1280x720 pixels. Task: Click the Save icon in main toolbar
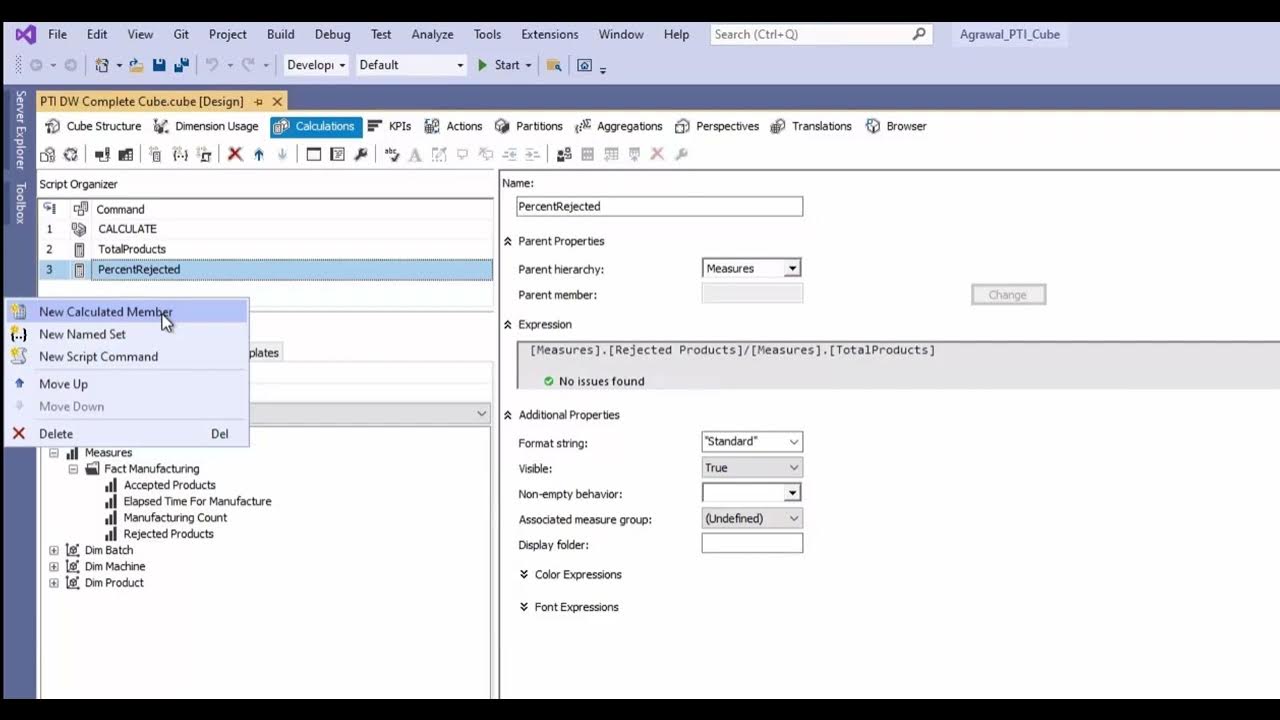click(159, 65)
